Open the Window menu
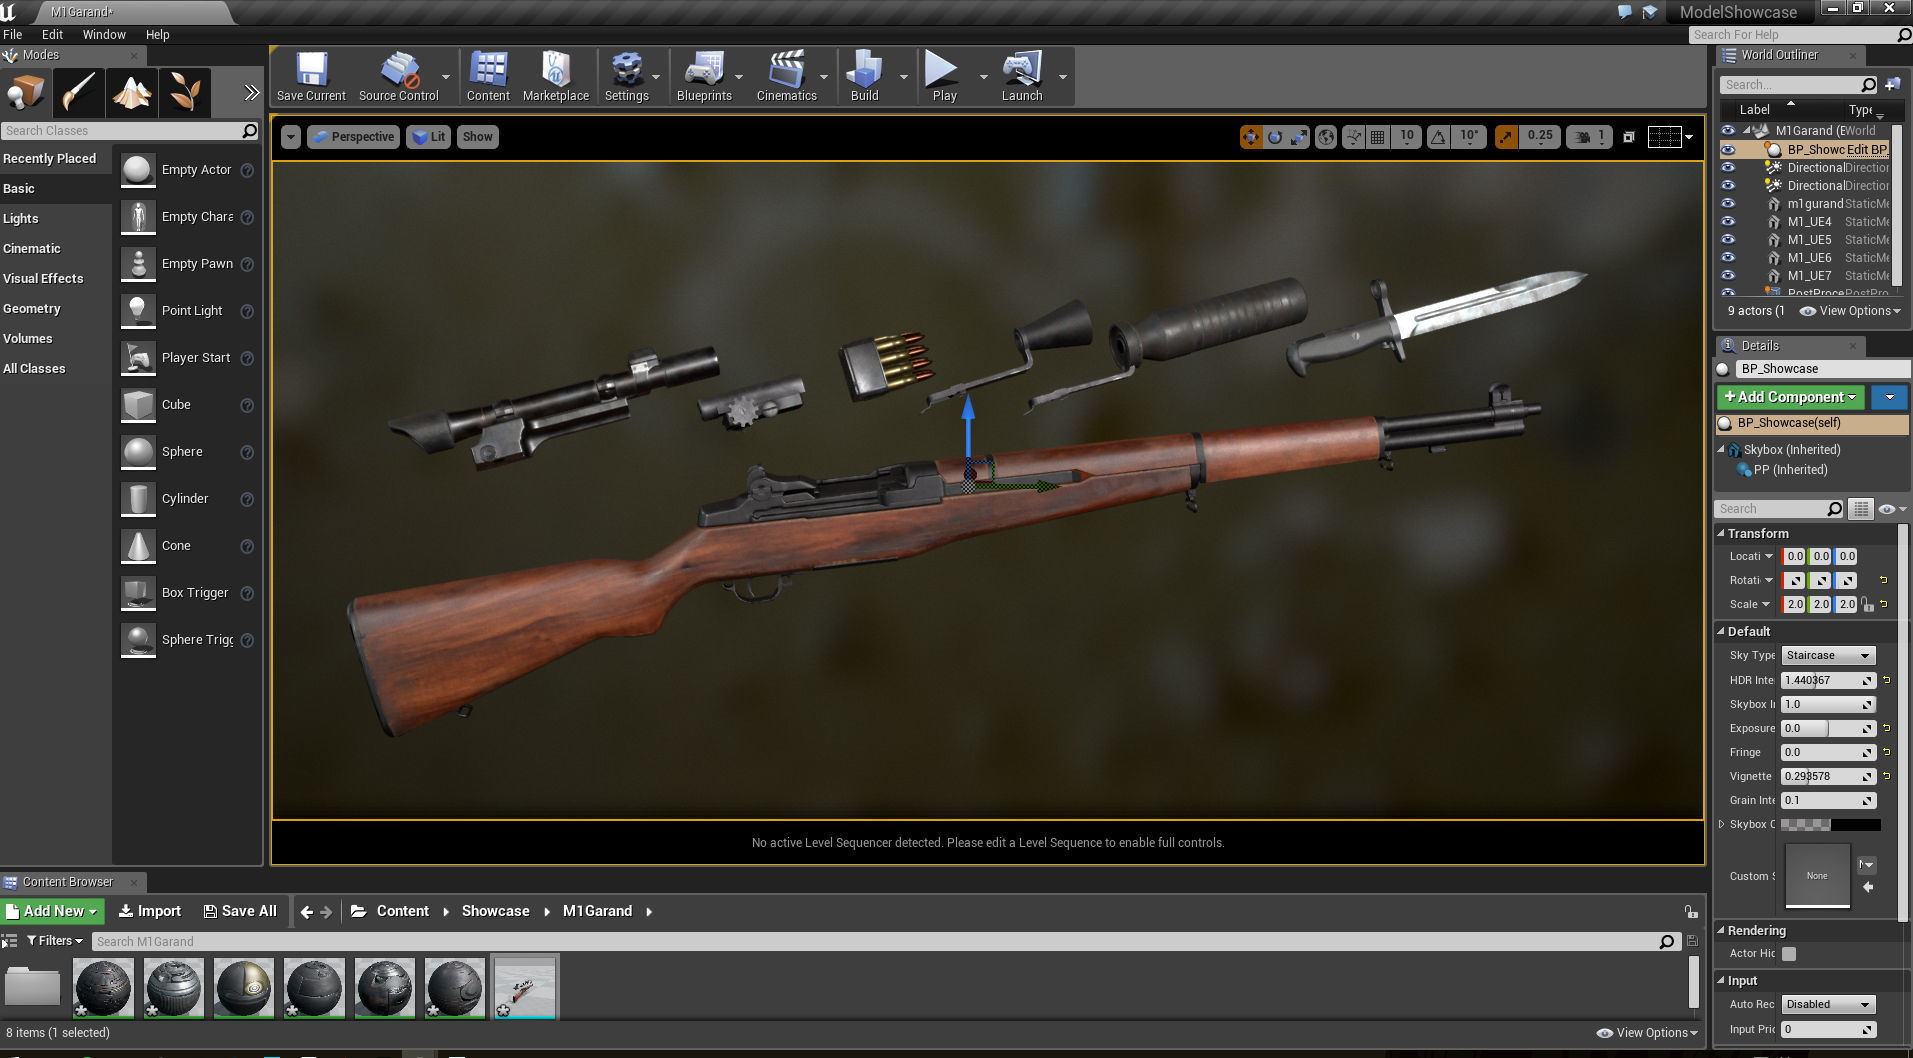The height and width of the screenshot is (1058, 1913). 104,34
